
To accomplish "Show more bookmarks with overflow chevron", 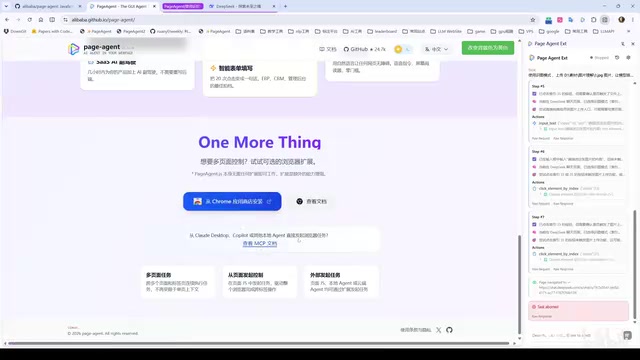I will (x=629, y=31).
